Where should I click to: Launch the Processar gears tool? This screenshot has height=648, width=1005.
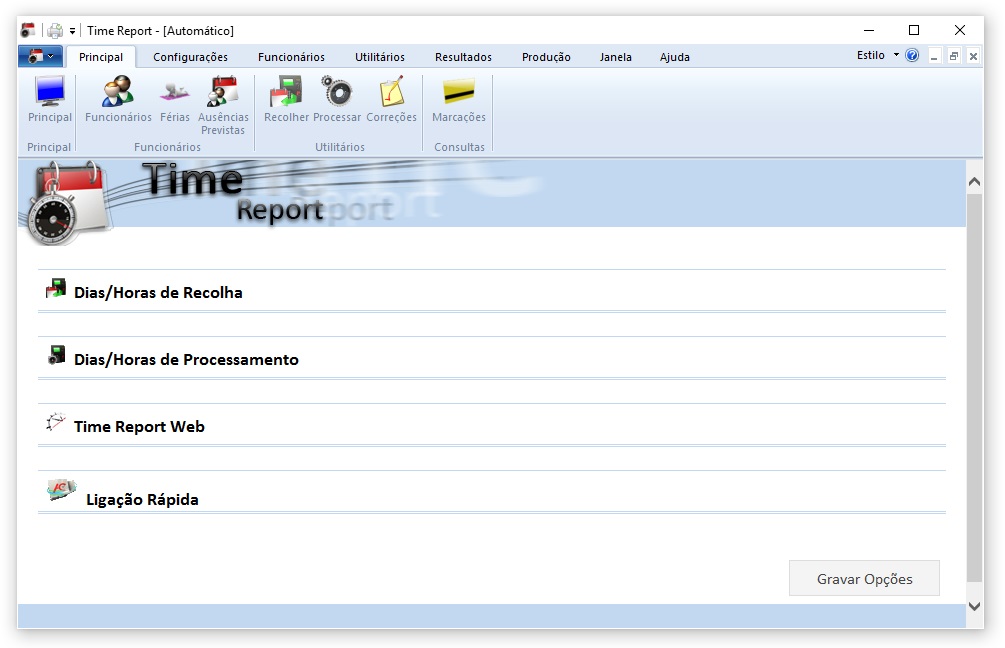pos(336,99)
